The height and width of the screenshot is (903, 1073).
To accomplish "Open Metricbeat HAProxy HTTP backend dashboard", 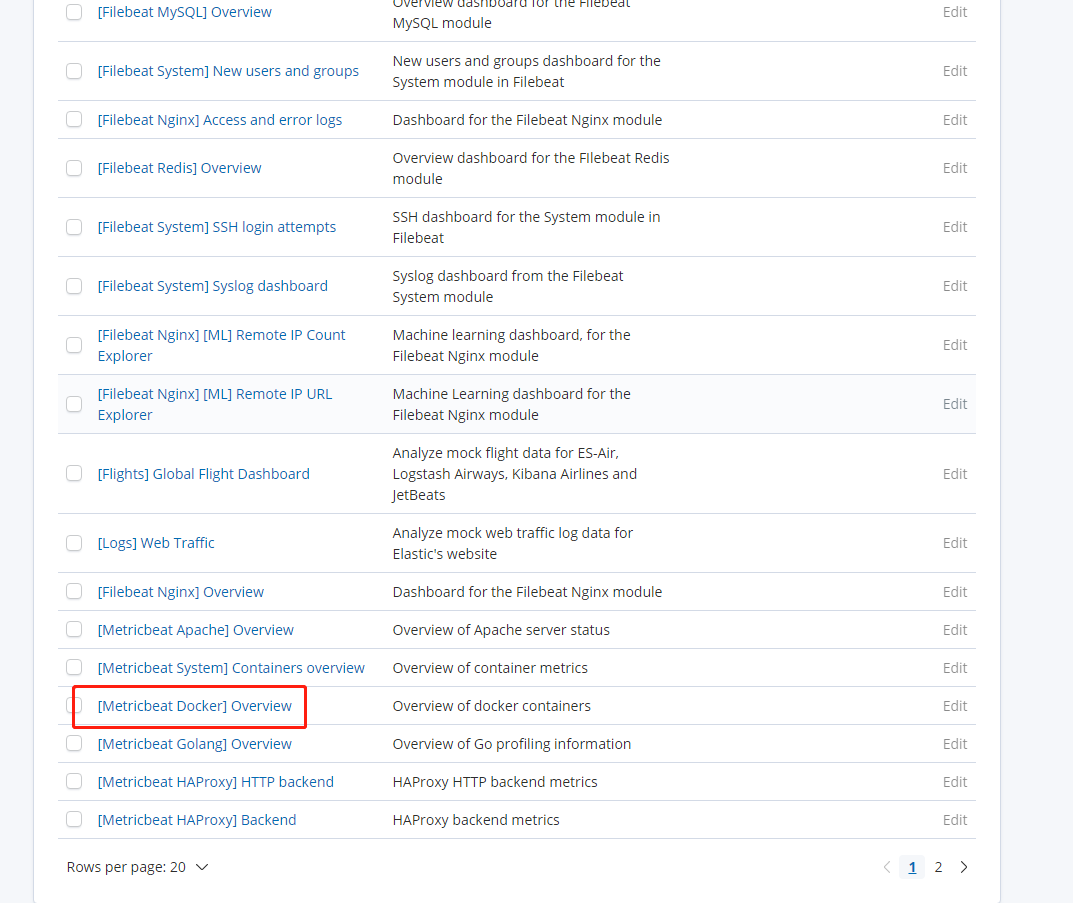I will click(216, 782).
